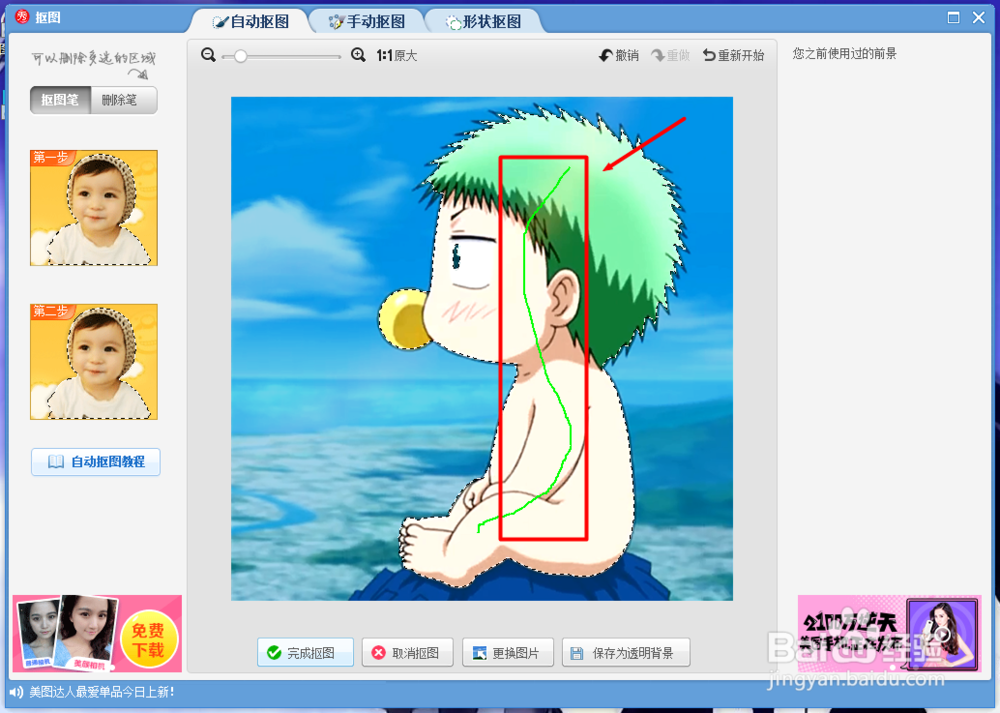This screenshot has width=1000, height=713.
Task: Click the 1:1 原大 original size button
Action: (396, 55)
